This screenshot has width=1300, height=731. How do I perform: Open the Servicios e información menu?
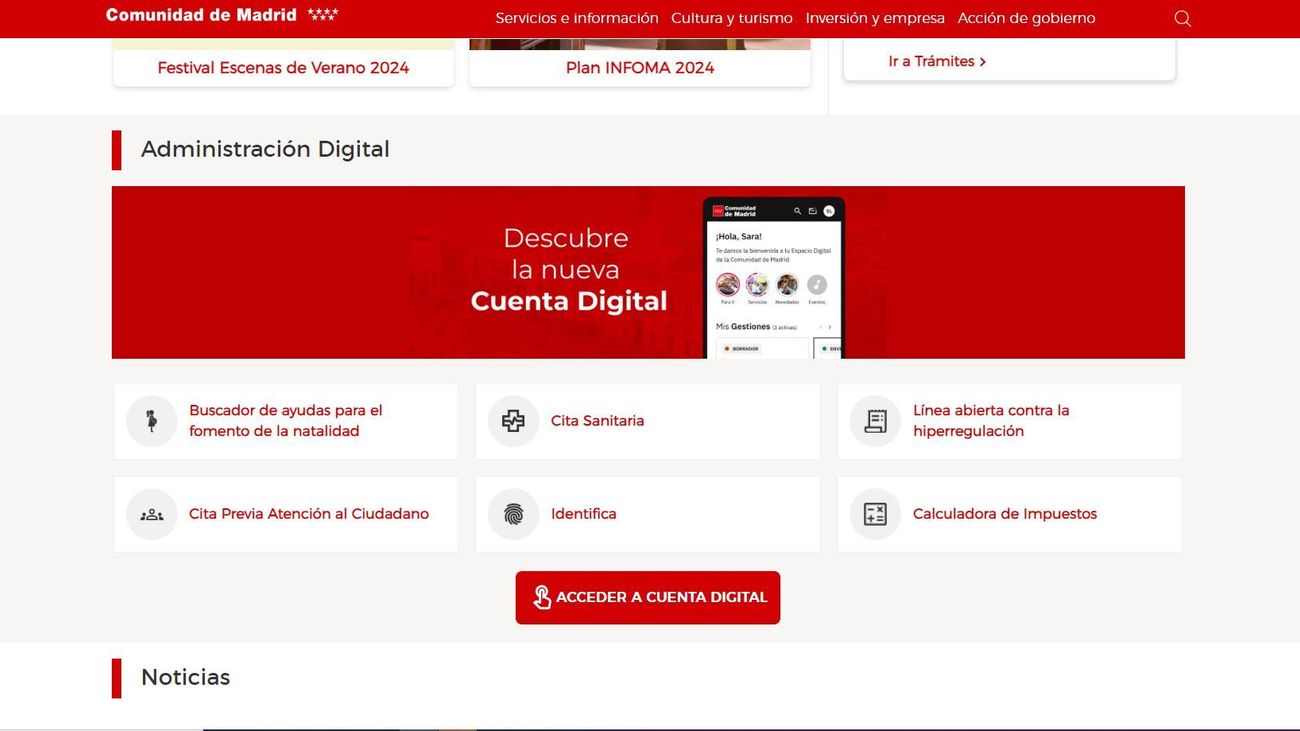click(x=577, y=18)
